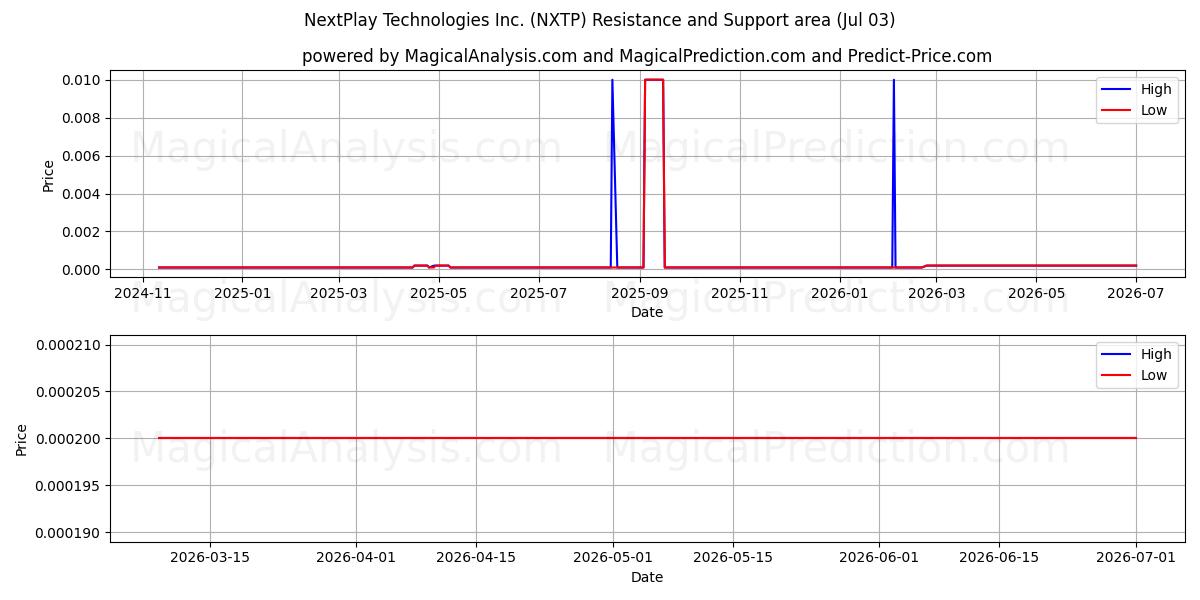Click the Date axis label under bottom chart

click(x=647, y=577)
